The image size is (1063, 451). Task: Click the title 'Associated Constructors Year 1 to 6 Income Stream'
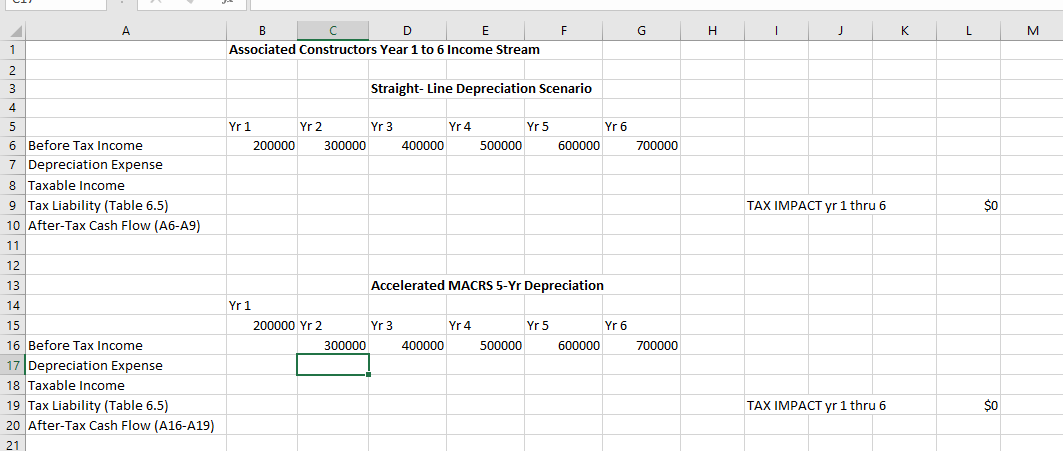[x=384, y=50]
